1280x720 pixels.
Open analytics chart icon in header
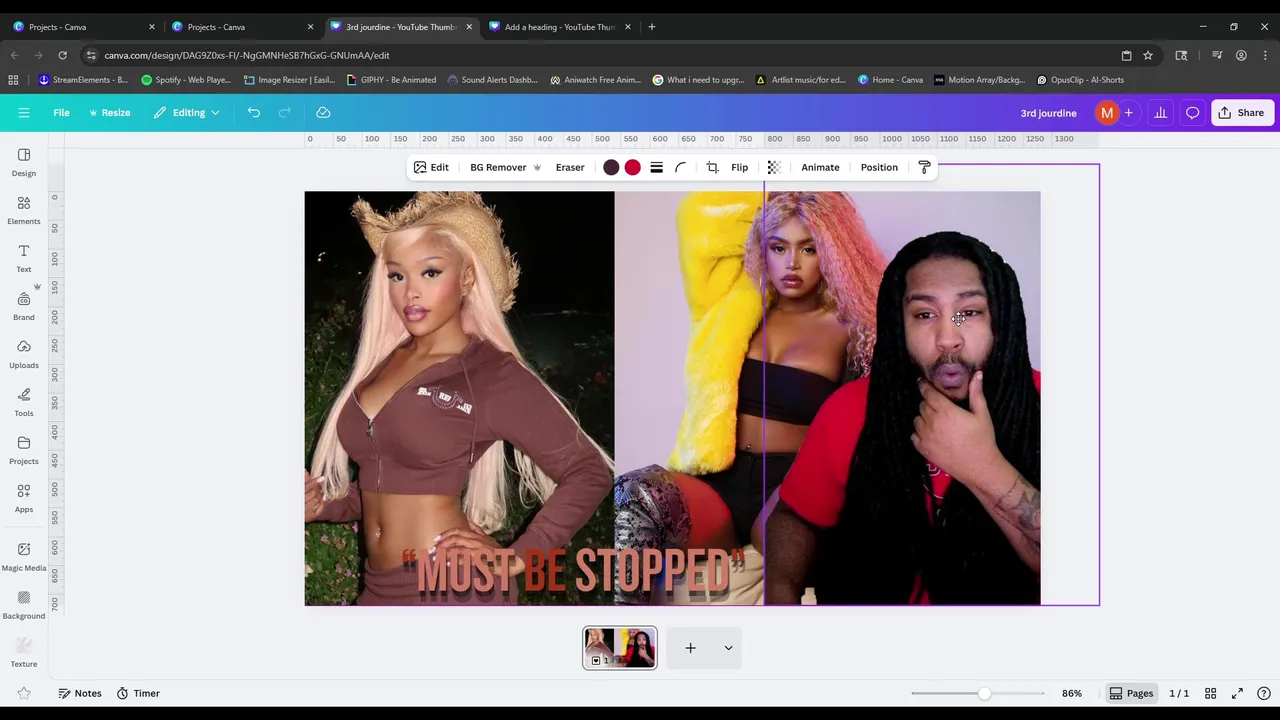click(1160, 113)
